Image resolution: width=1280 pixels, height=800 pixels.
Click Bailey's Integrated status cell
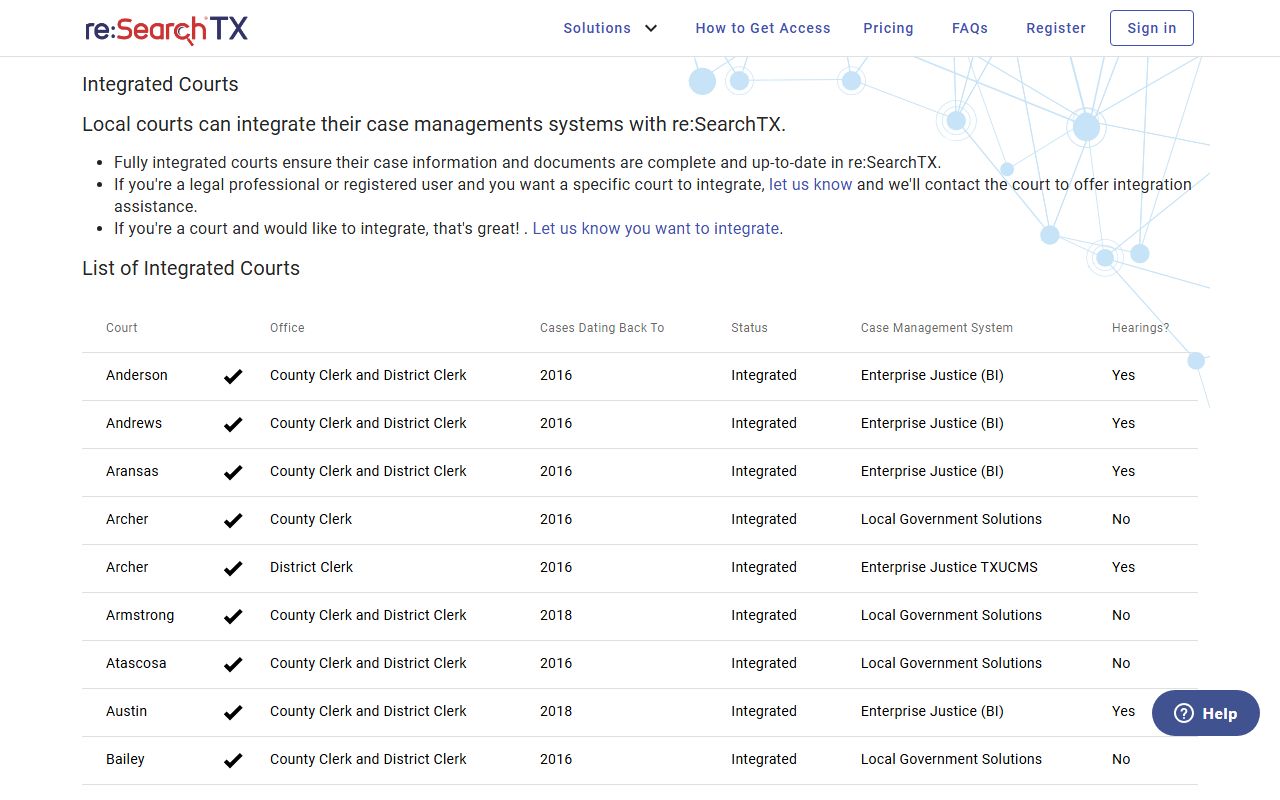point(764,759)
